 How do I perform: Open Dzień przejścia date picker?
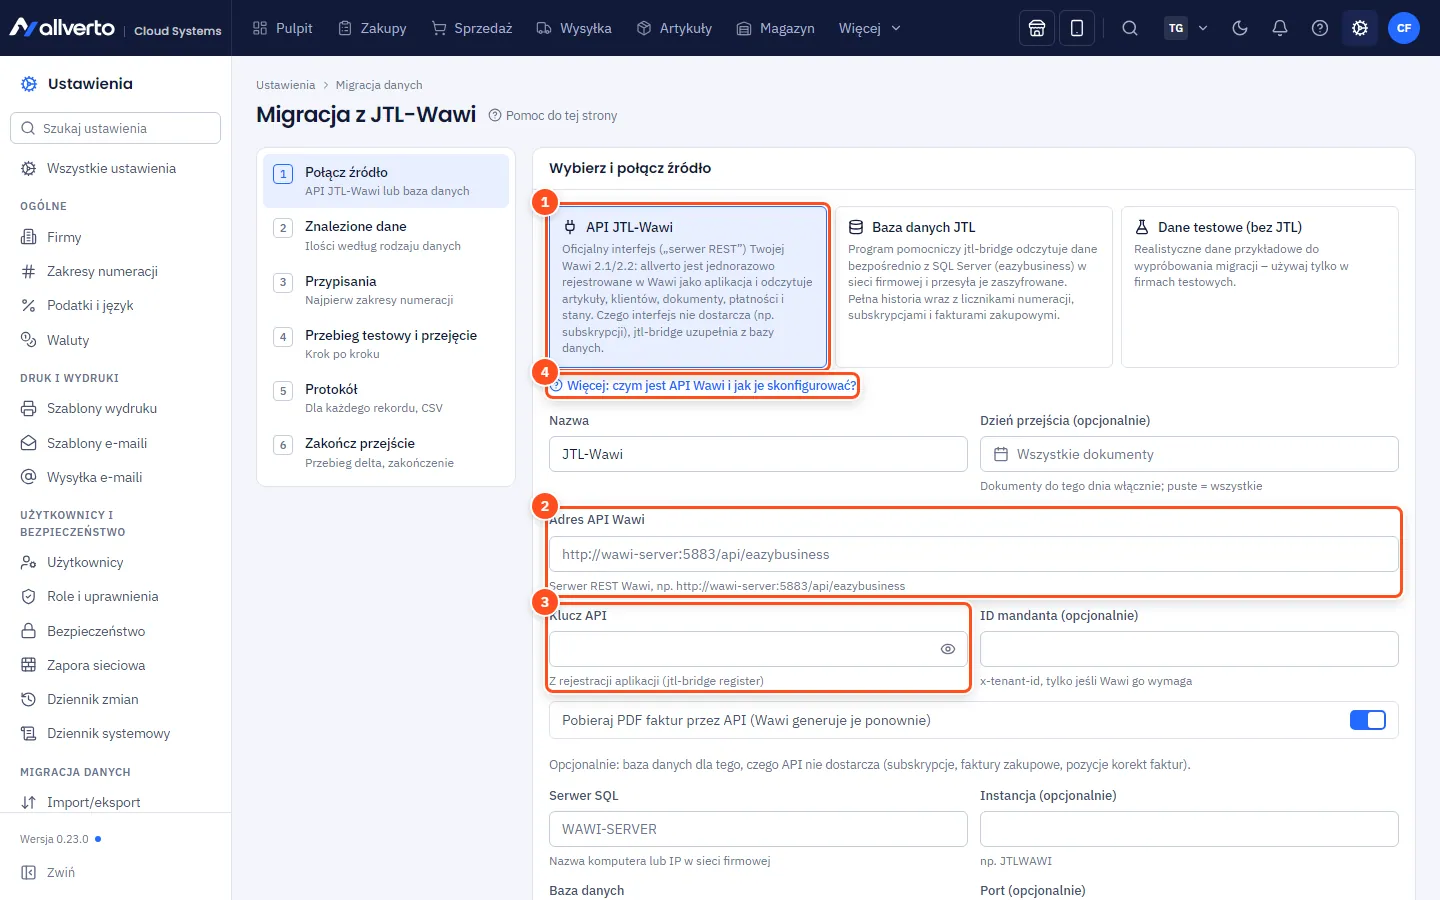(x=1189, y=454)
